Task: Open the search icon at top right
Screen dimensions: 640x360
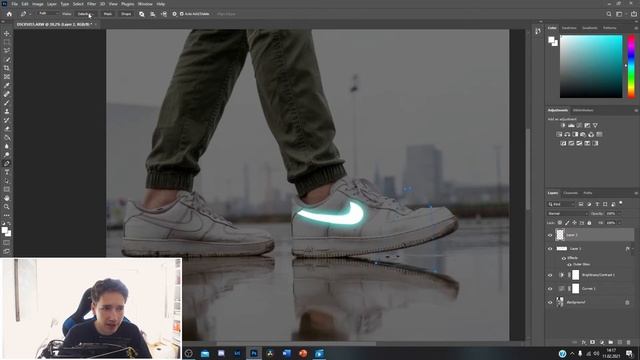Action: [x=609, y=14]
